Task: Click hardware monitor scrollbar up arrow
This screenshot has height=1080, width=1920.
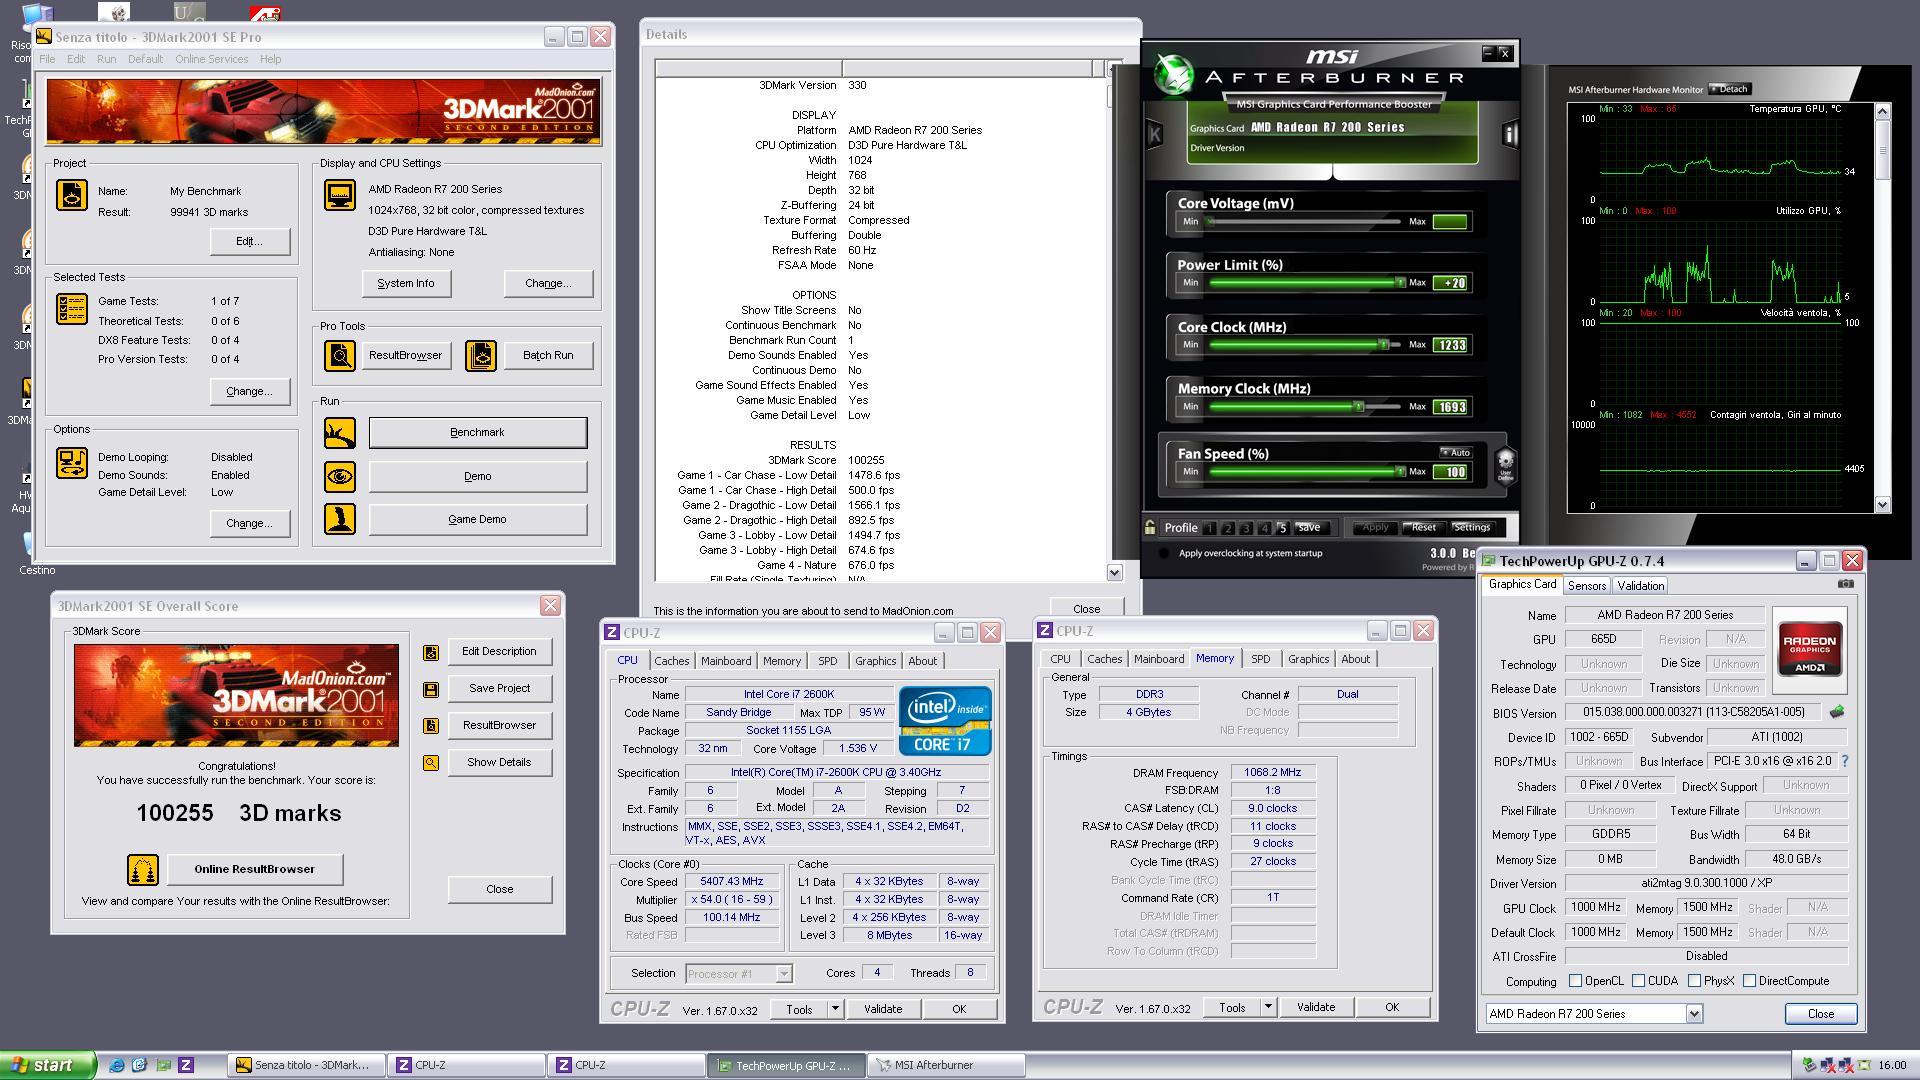Action: tap(1883, 110)
